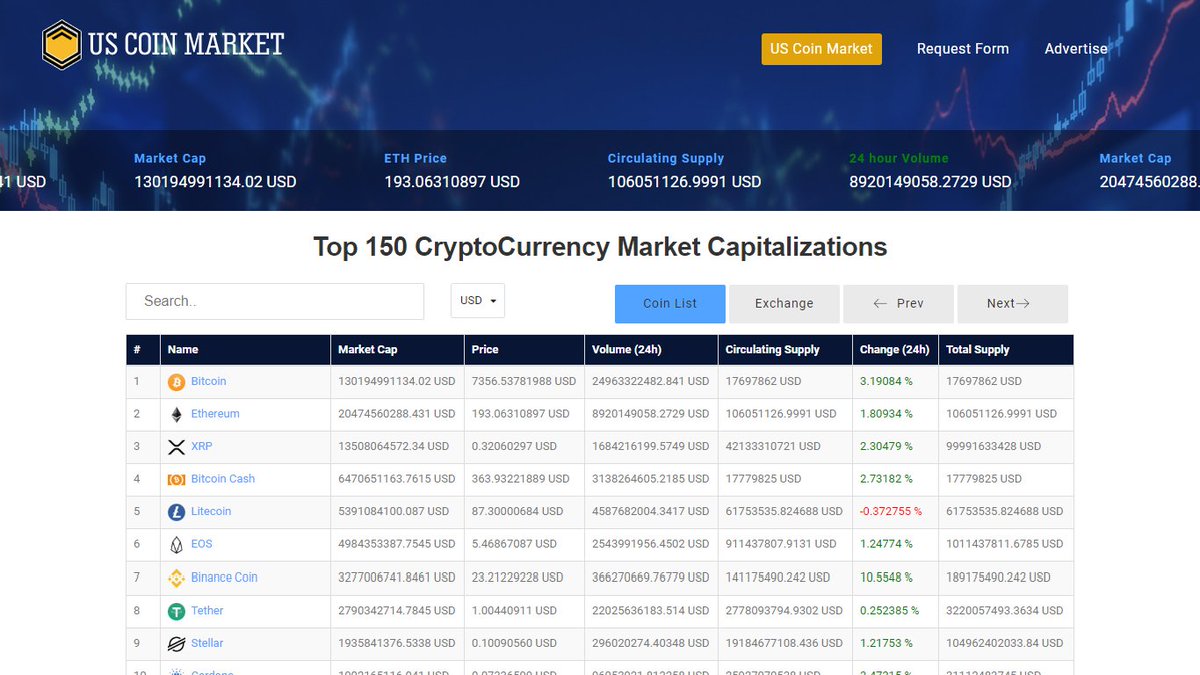Click the ticker value 106051126.9991 USD
Viewport: 1200px width, 675px height.
(x=685, y=182)
